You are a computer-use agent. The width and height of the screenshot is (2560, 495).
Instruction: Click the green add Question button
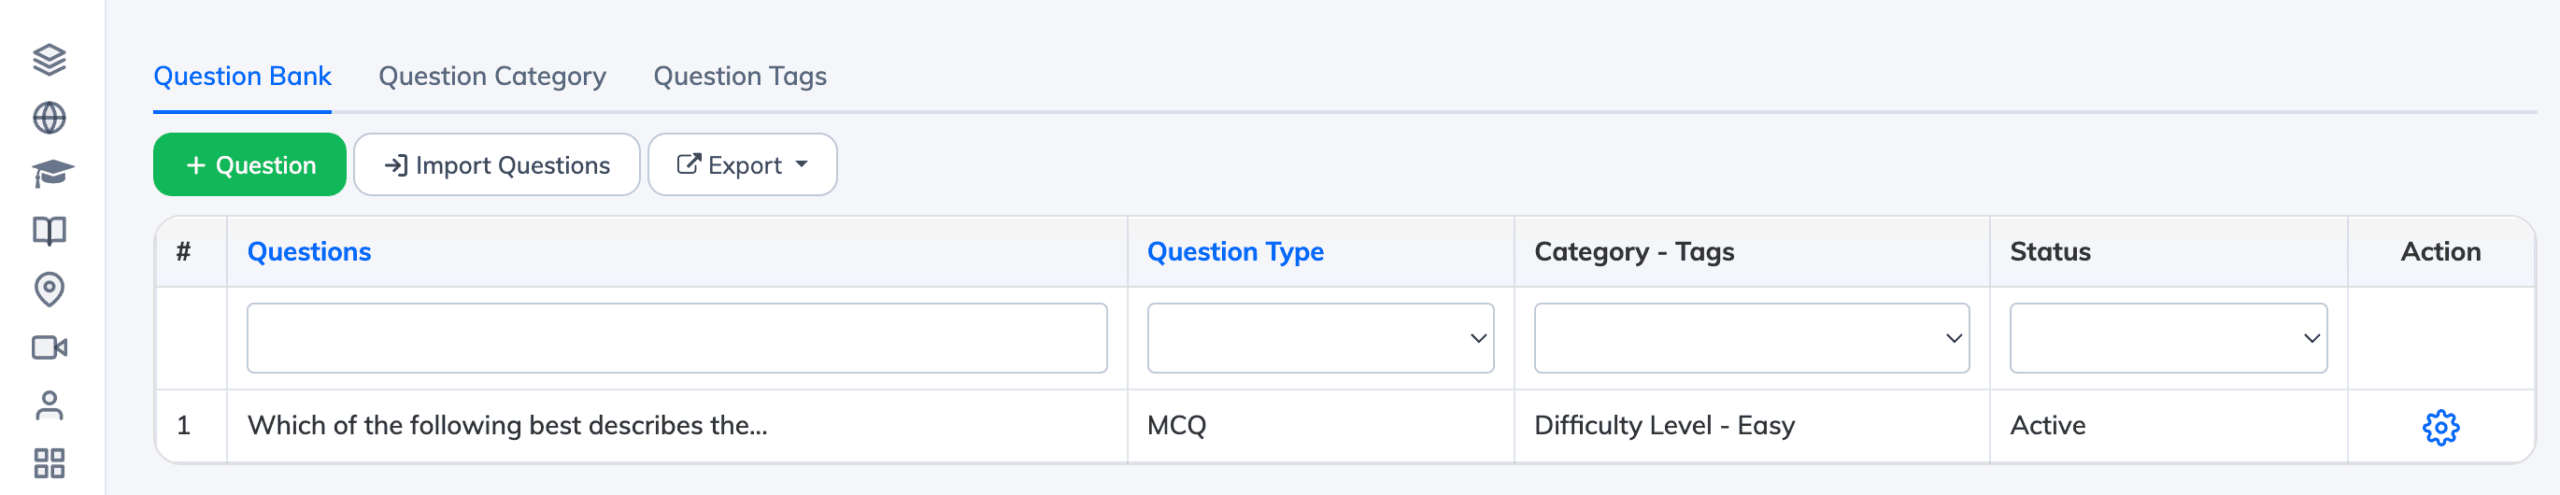(x=250, y=165)
